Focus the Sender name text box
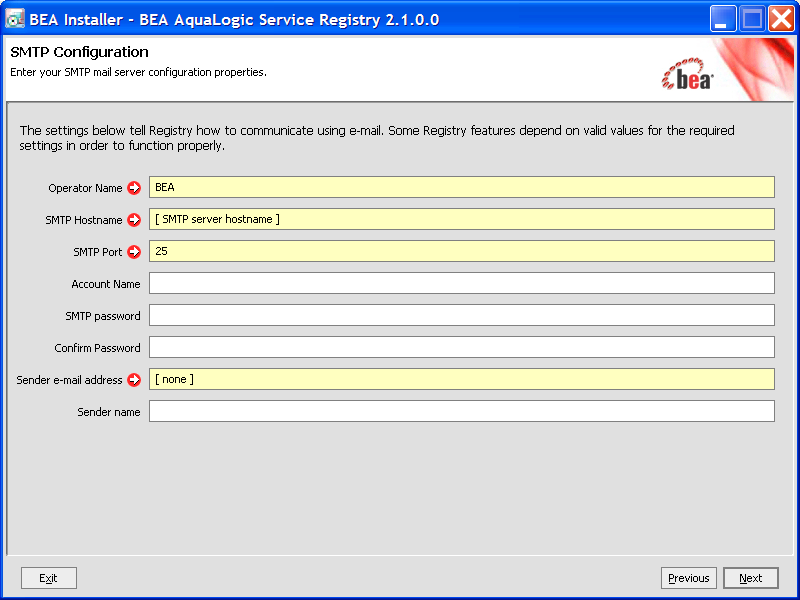Viewport: 800px width, 600px height. pyautogui.click(x=462, y=411)
